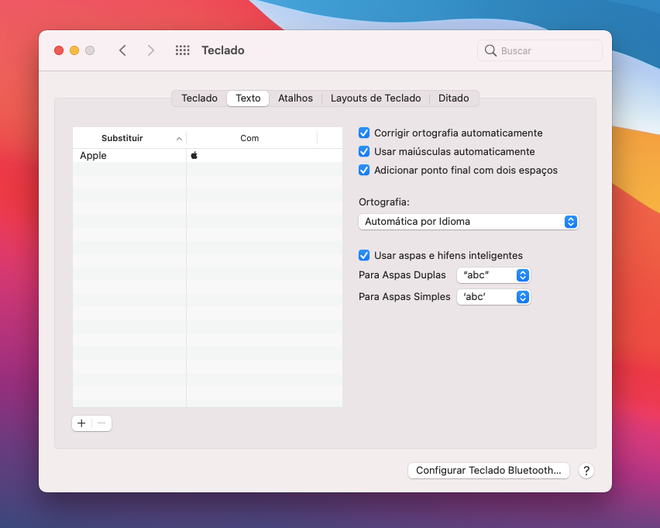Go back with the left chevron
660x528 pixels.
(122, 51)
